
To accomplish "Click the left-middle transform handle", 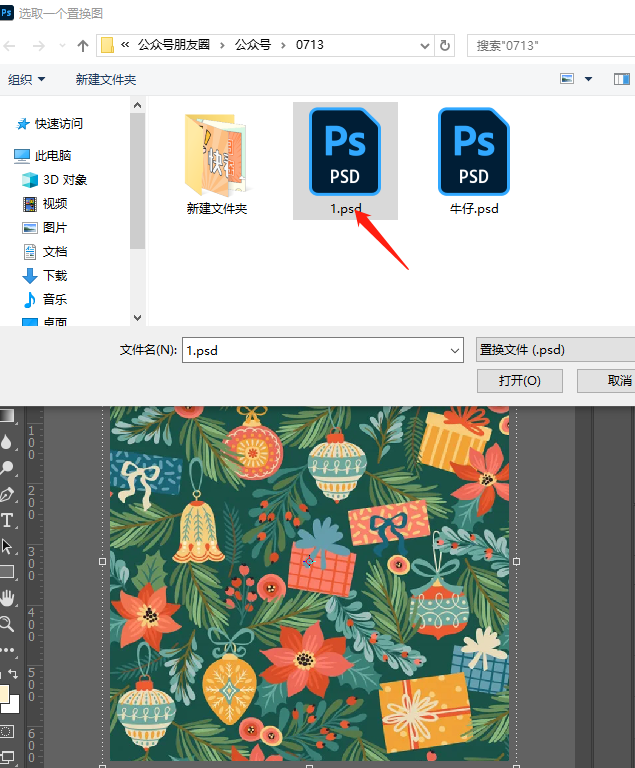I will point(102,562).
